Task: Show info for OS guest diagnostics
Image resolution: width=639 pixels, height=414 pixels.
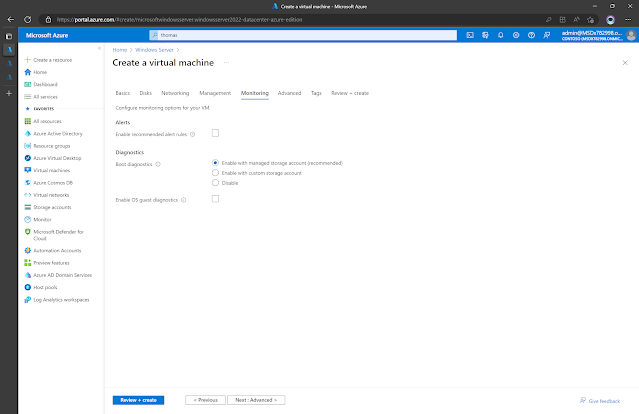Action: point(183,200)
